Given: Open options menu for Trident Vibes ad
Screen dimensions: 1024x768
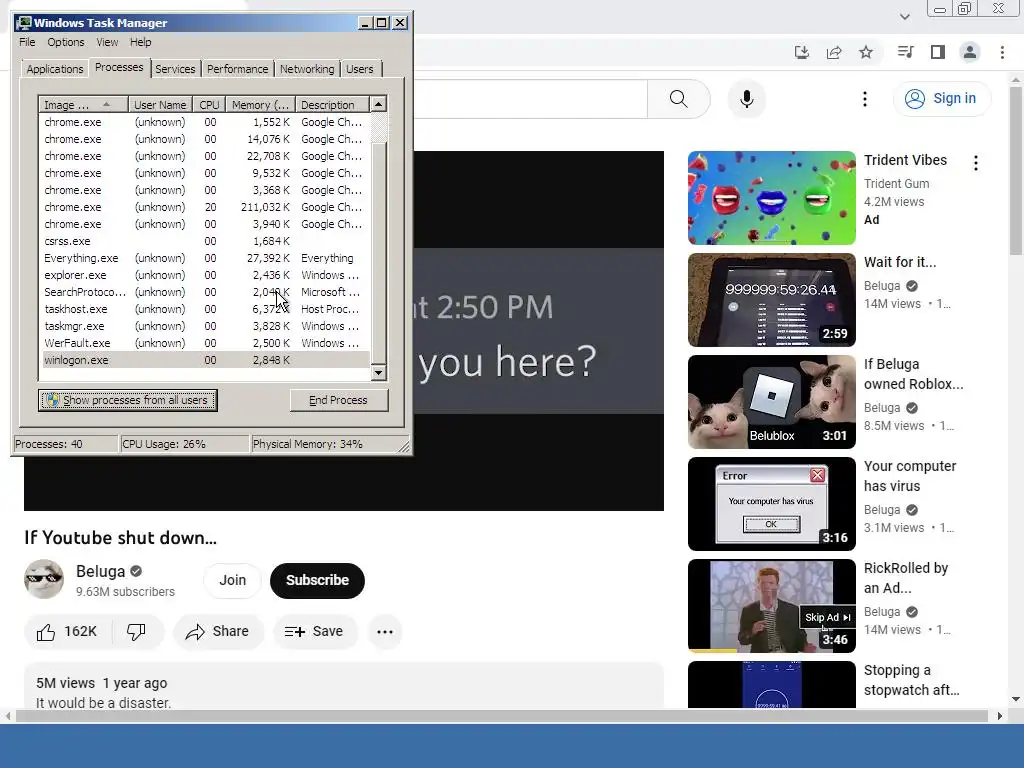Looking at the screenshot, I should (x=976, y=163).
